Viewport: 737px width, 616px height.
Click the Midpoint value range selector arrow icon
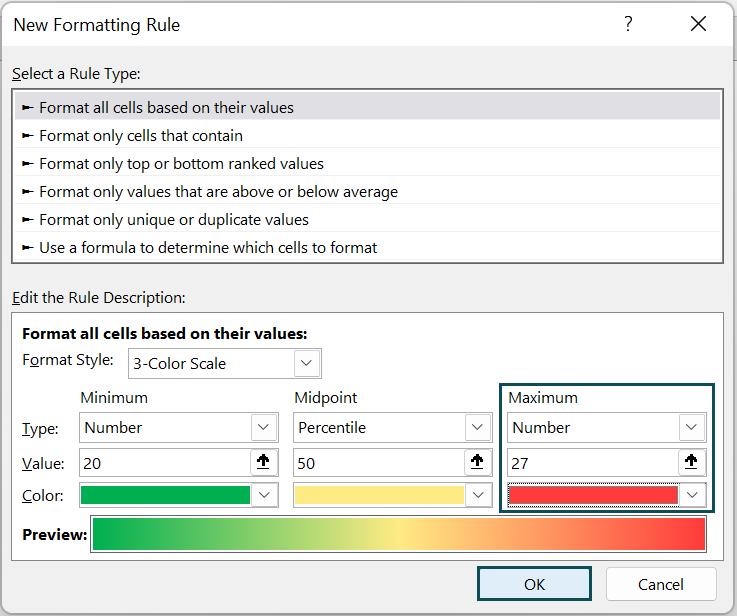477,462
